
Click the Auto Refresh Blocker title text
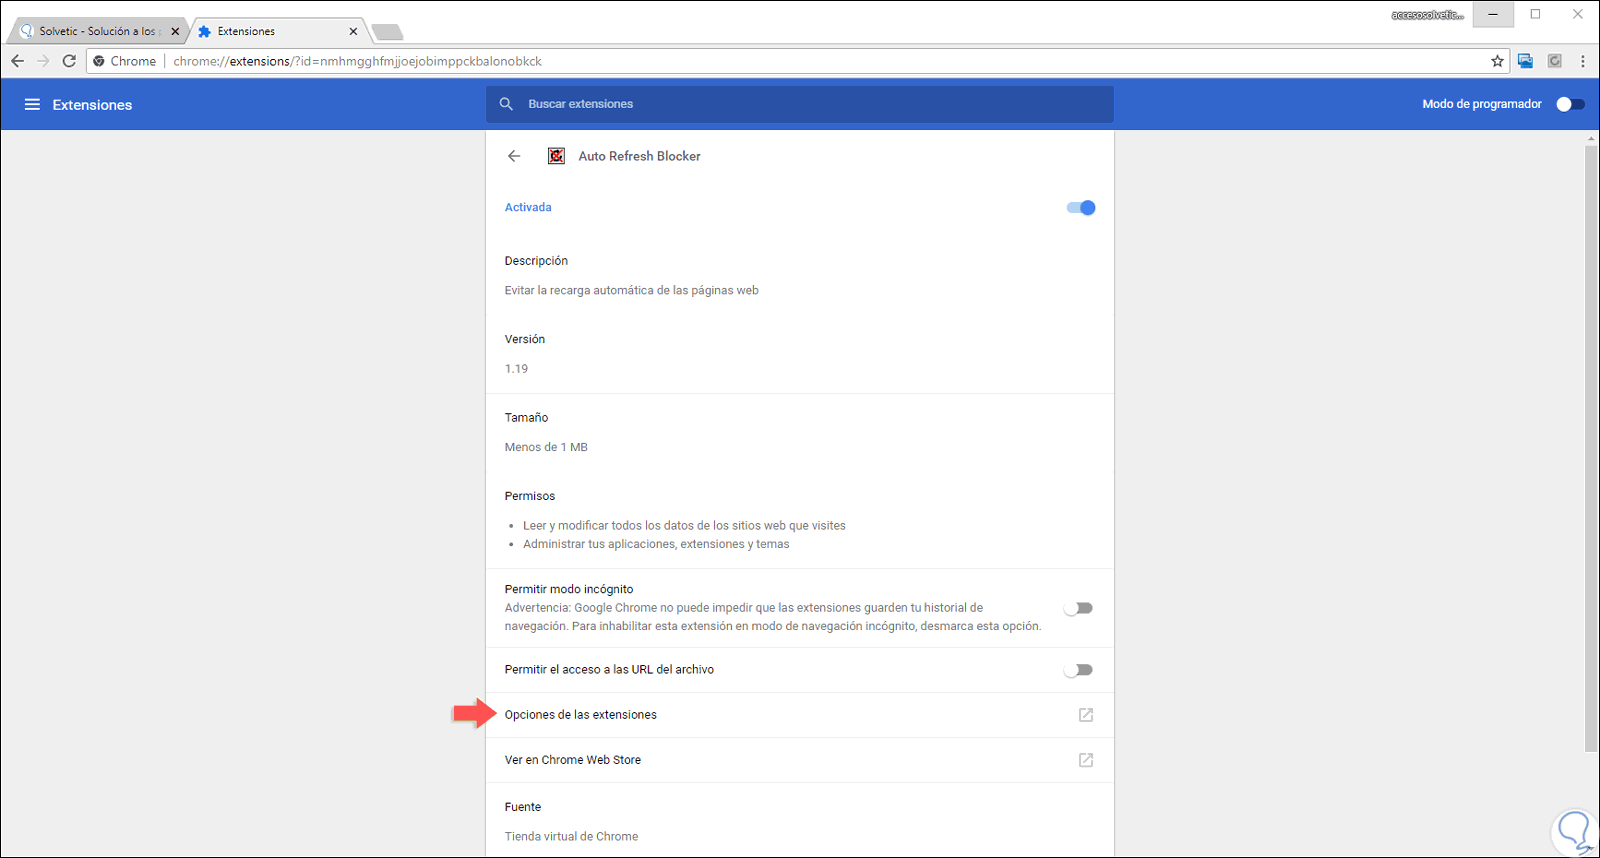[x=639, y=156]
